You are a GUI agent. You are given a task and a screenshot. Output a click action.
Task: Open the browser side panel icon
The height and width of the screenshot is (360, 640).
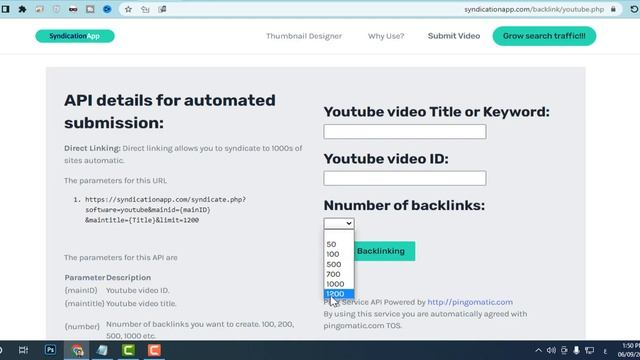[x=5, y=9]
